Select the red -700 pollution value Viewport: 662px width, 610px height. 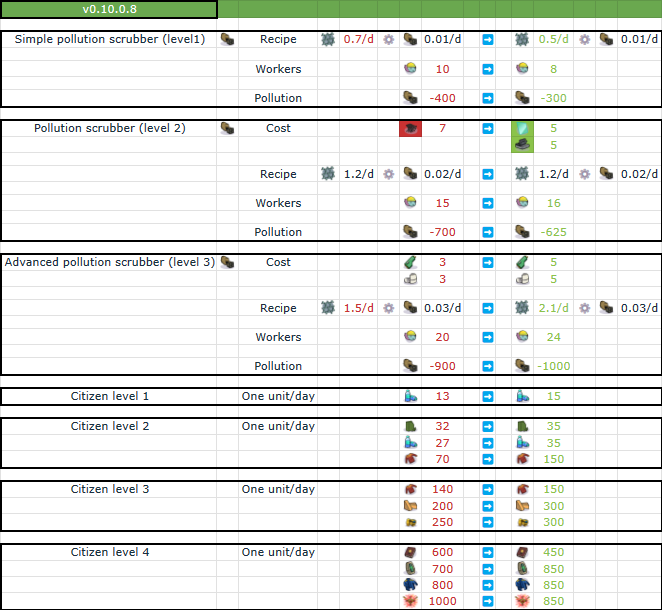(x=442, y=232)
